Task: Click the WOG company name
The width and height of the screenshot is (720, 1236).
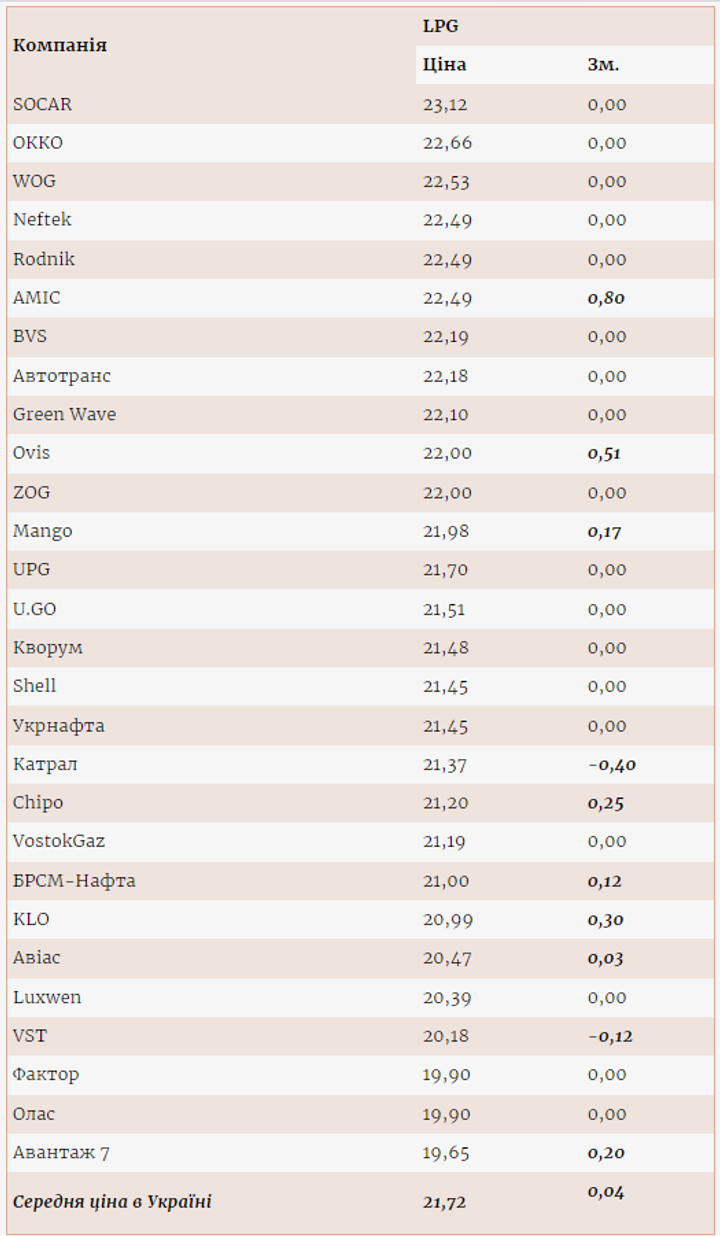Action: [34, 181]
